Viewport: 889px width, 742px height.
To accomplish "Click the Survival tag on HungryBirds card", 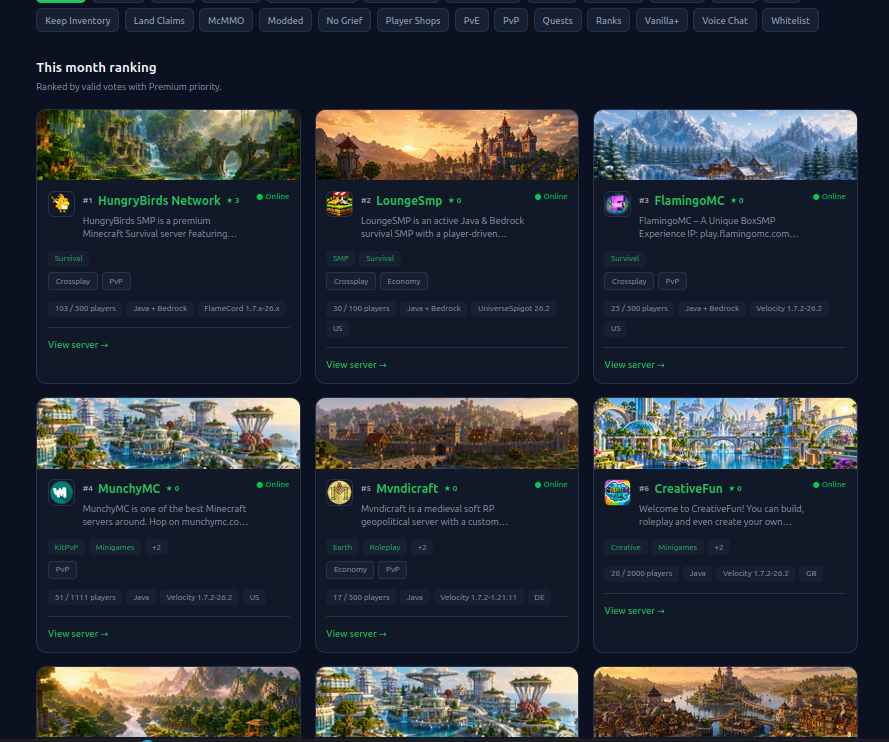I will (69, 258).
